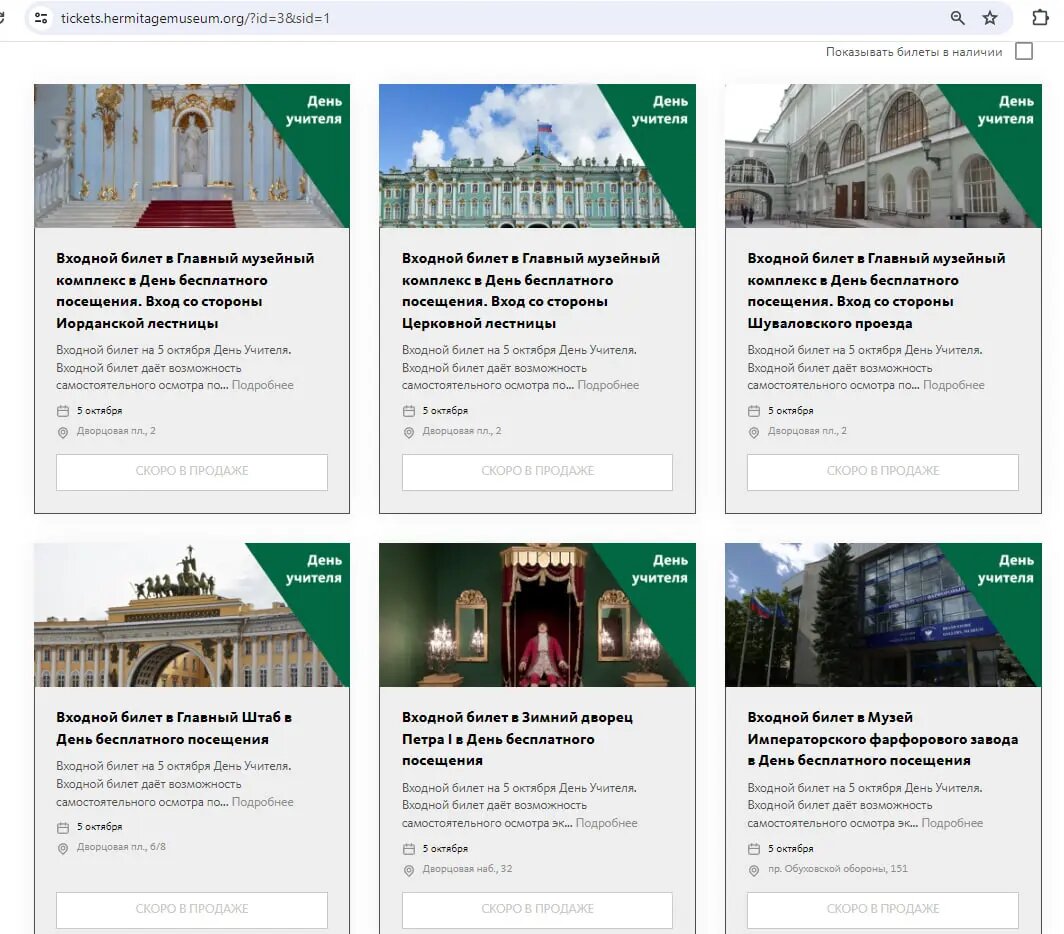Click the location pin icon showing Дворцовая пл., 2

[x=64, y=432]
